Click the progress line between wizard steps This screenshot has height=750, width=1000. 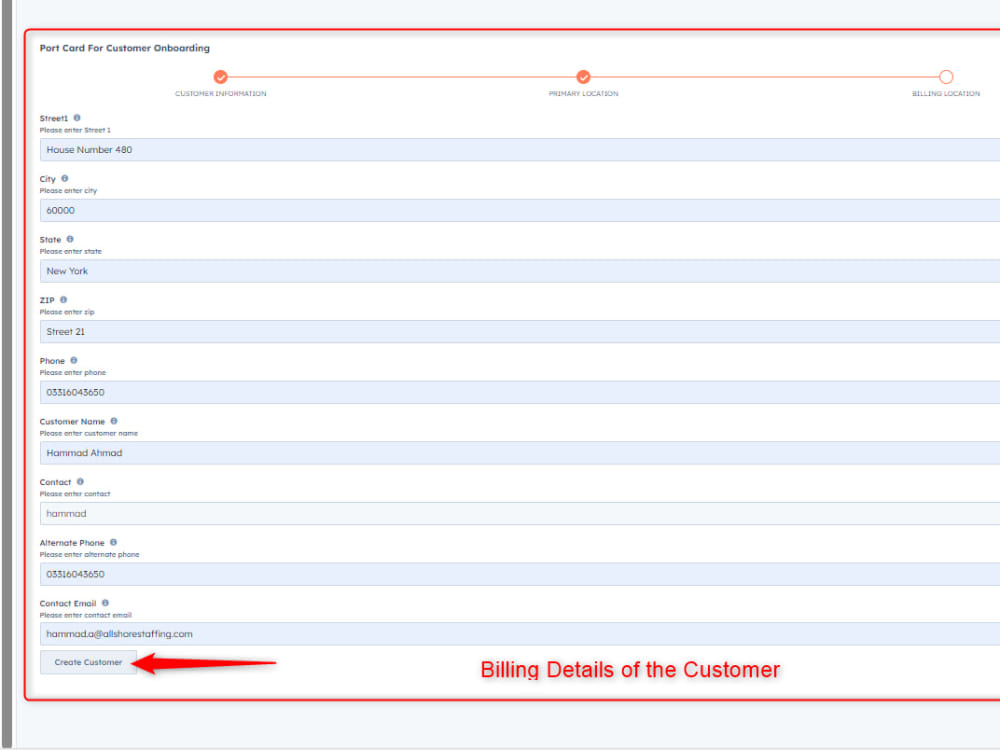pos(400,76)
